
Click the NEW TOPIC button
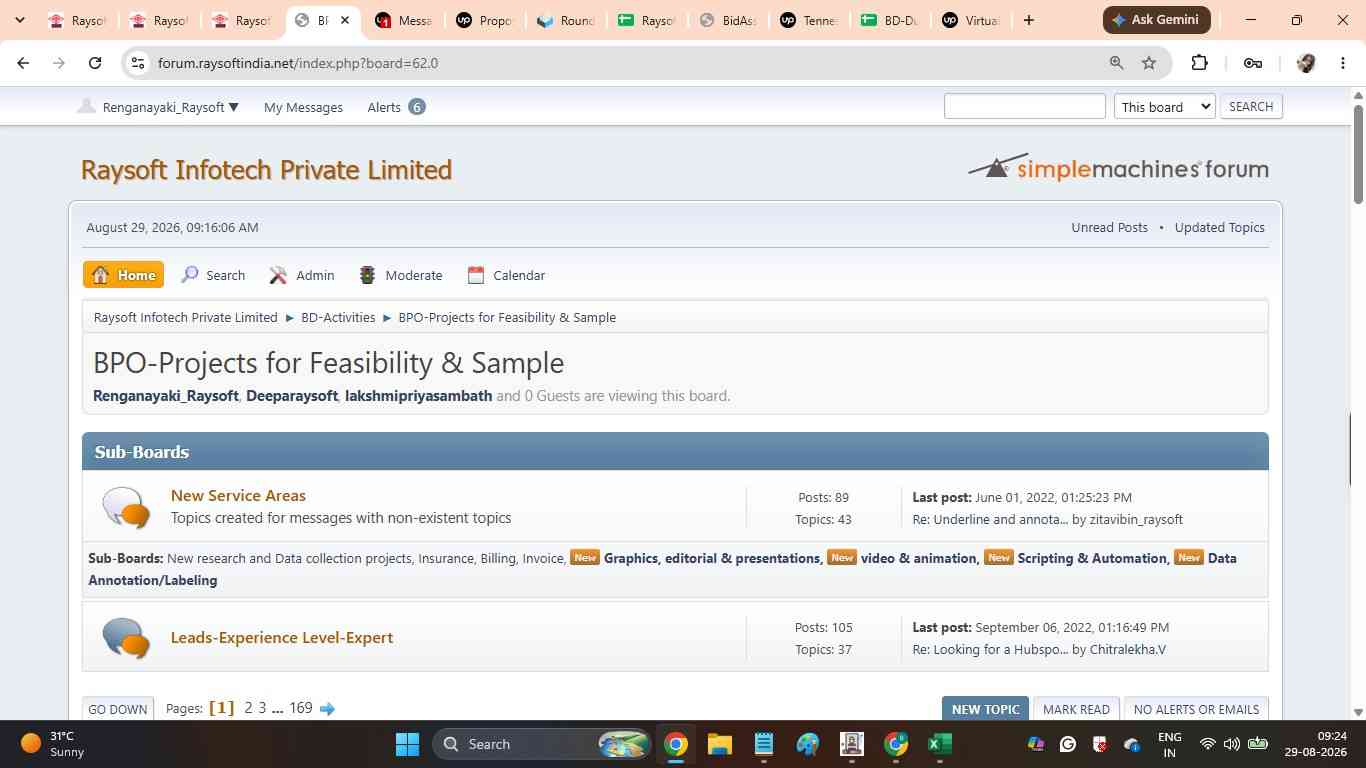pyautogui.click(x=985, y=709)
